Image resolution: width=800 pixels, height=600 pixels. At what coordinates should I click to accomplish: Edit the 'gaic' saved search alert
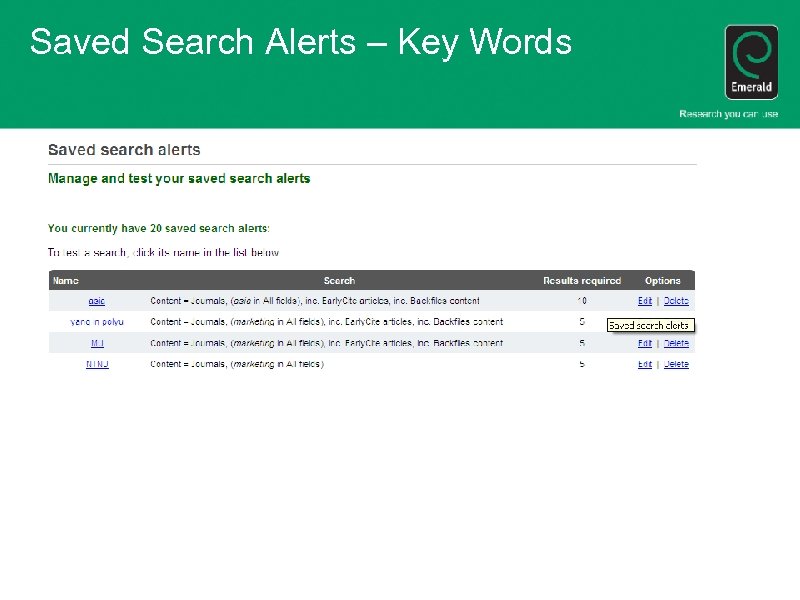coord(644,301)
